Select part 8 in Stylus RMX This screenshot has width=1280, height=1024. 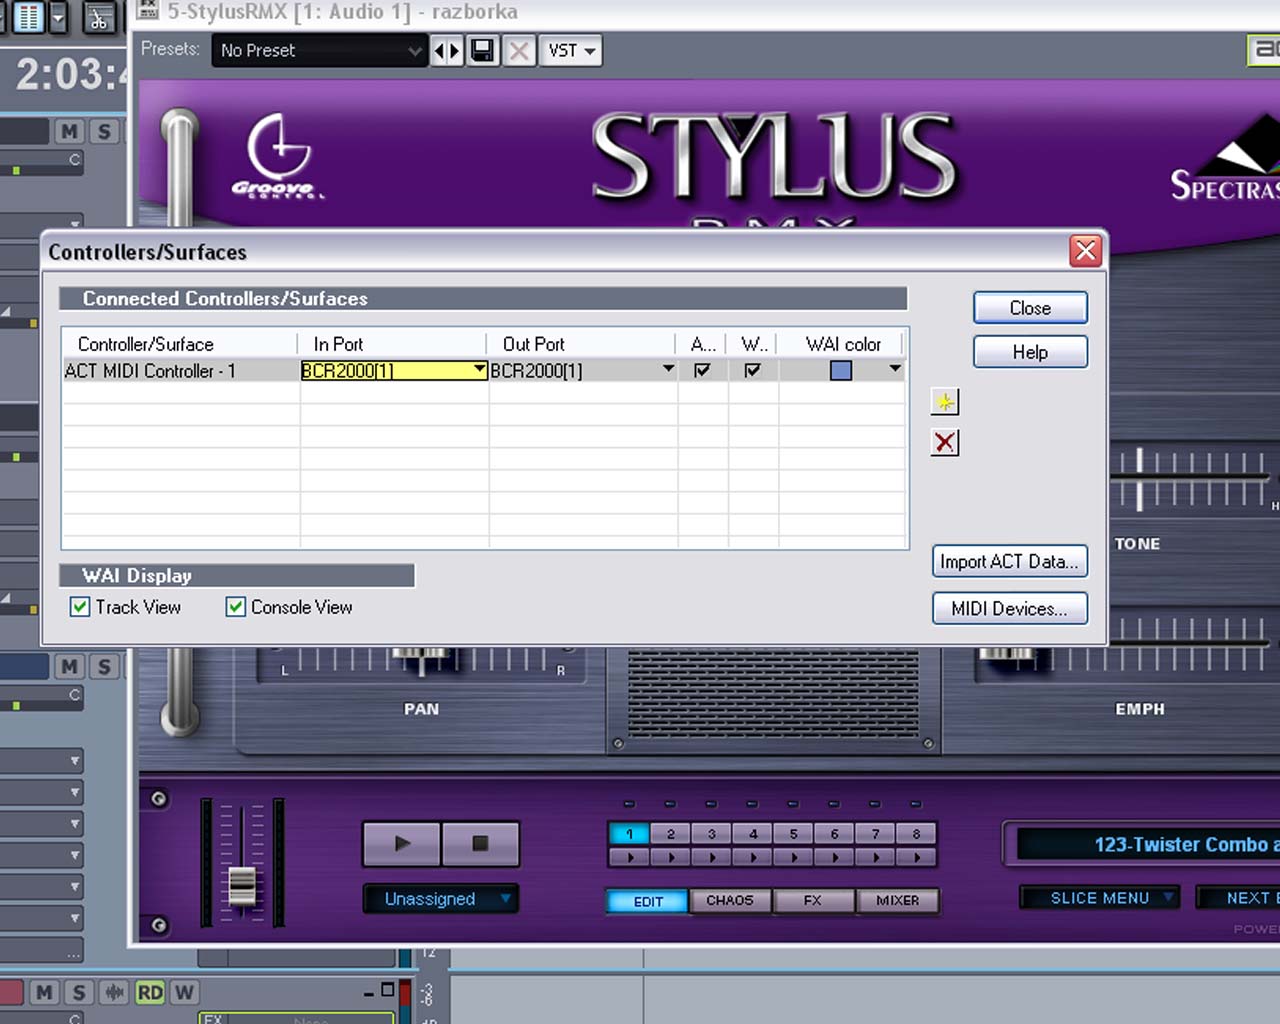click(917, 834)
